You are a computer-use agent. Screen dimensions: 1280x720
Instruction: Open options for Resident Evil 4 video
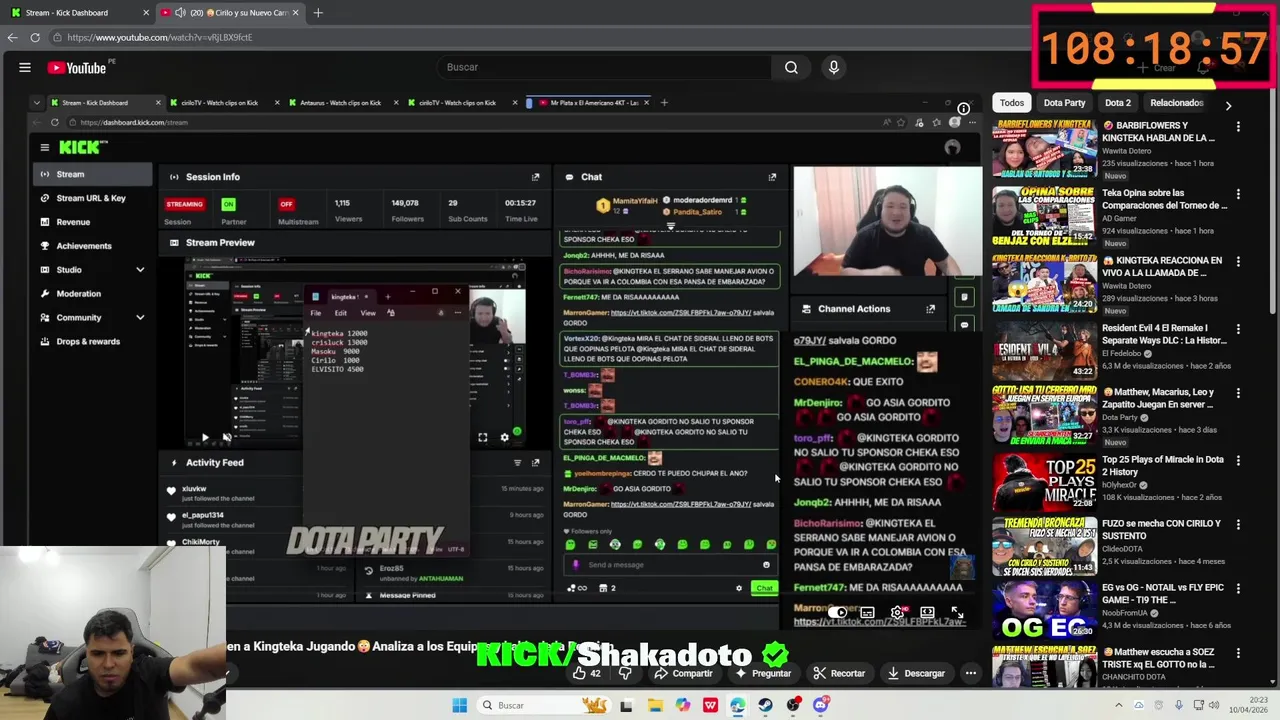[x=1238, y=329]
